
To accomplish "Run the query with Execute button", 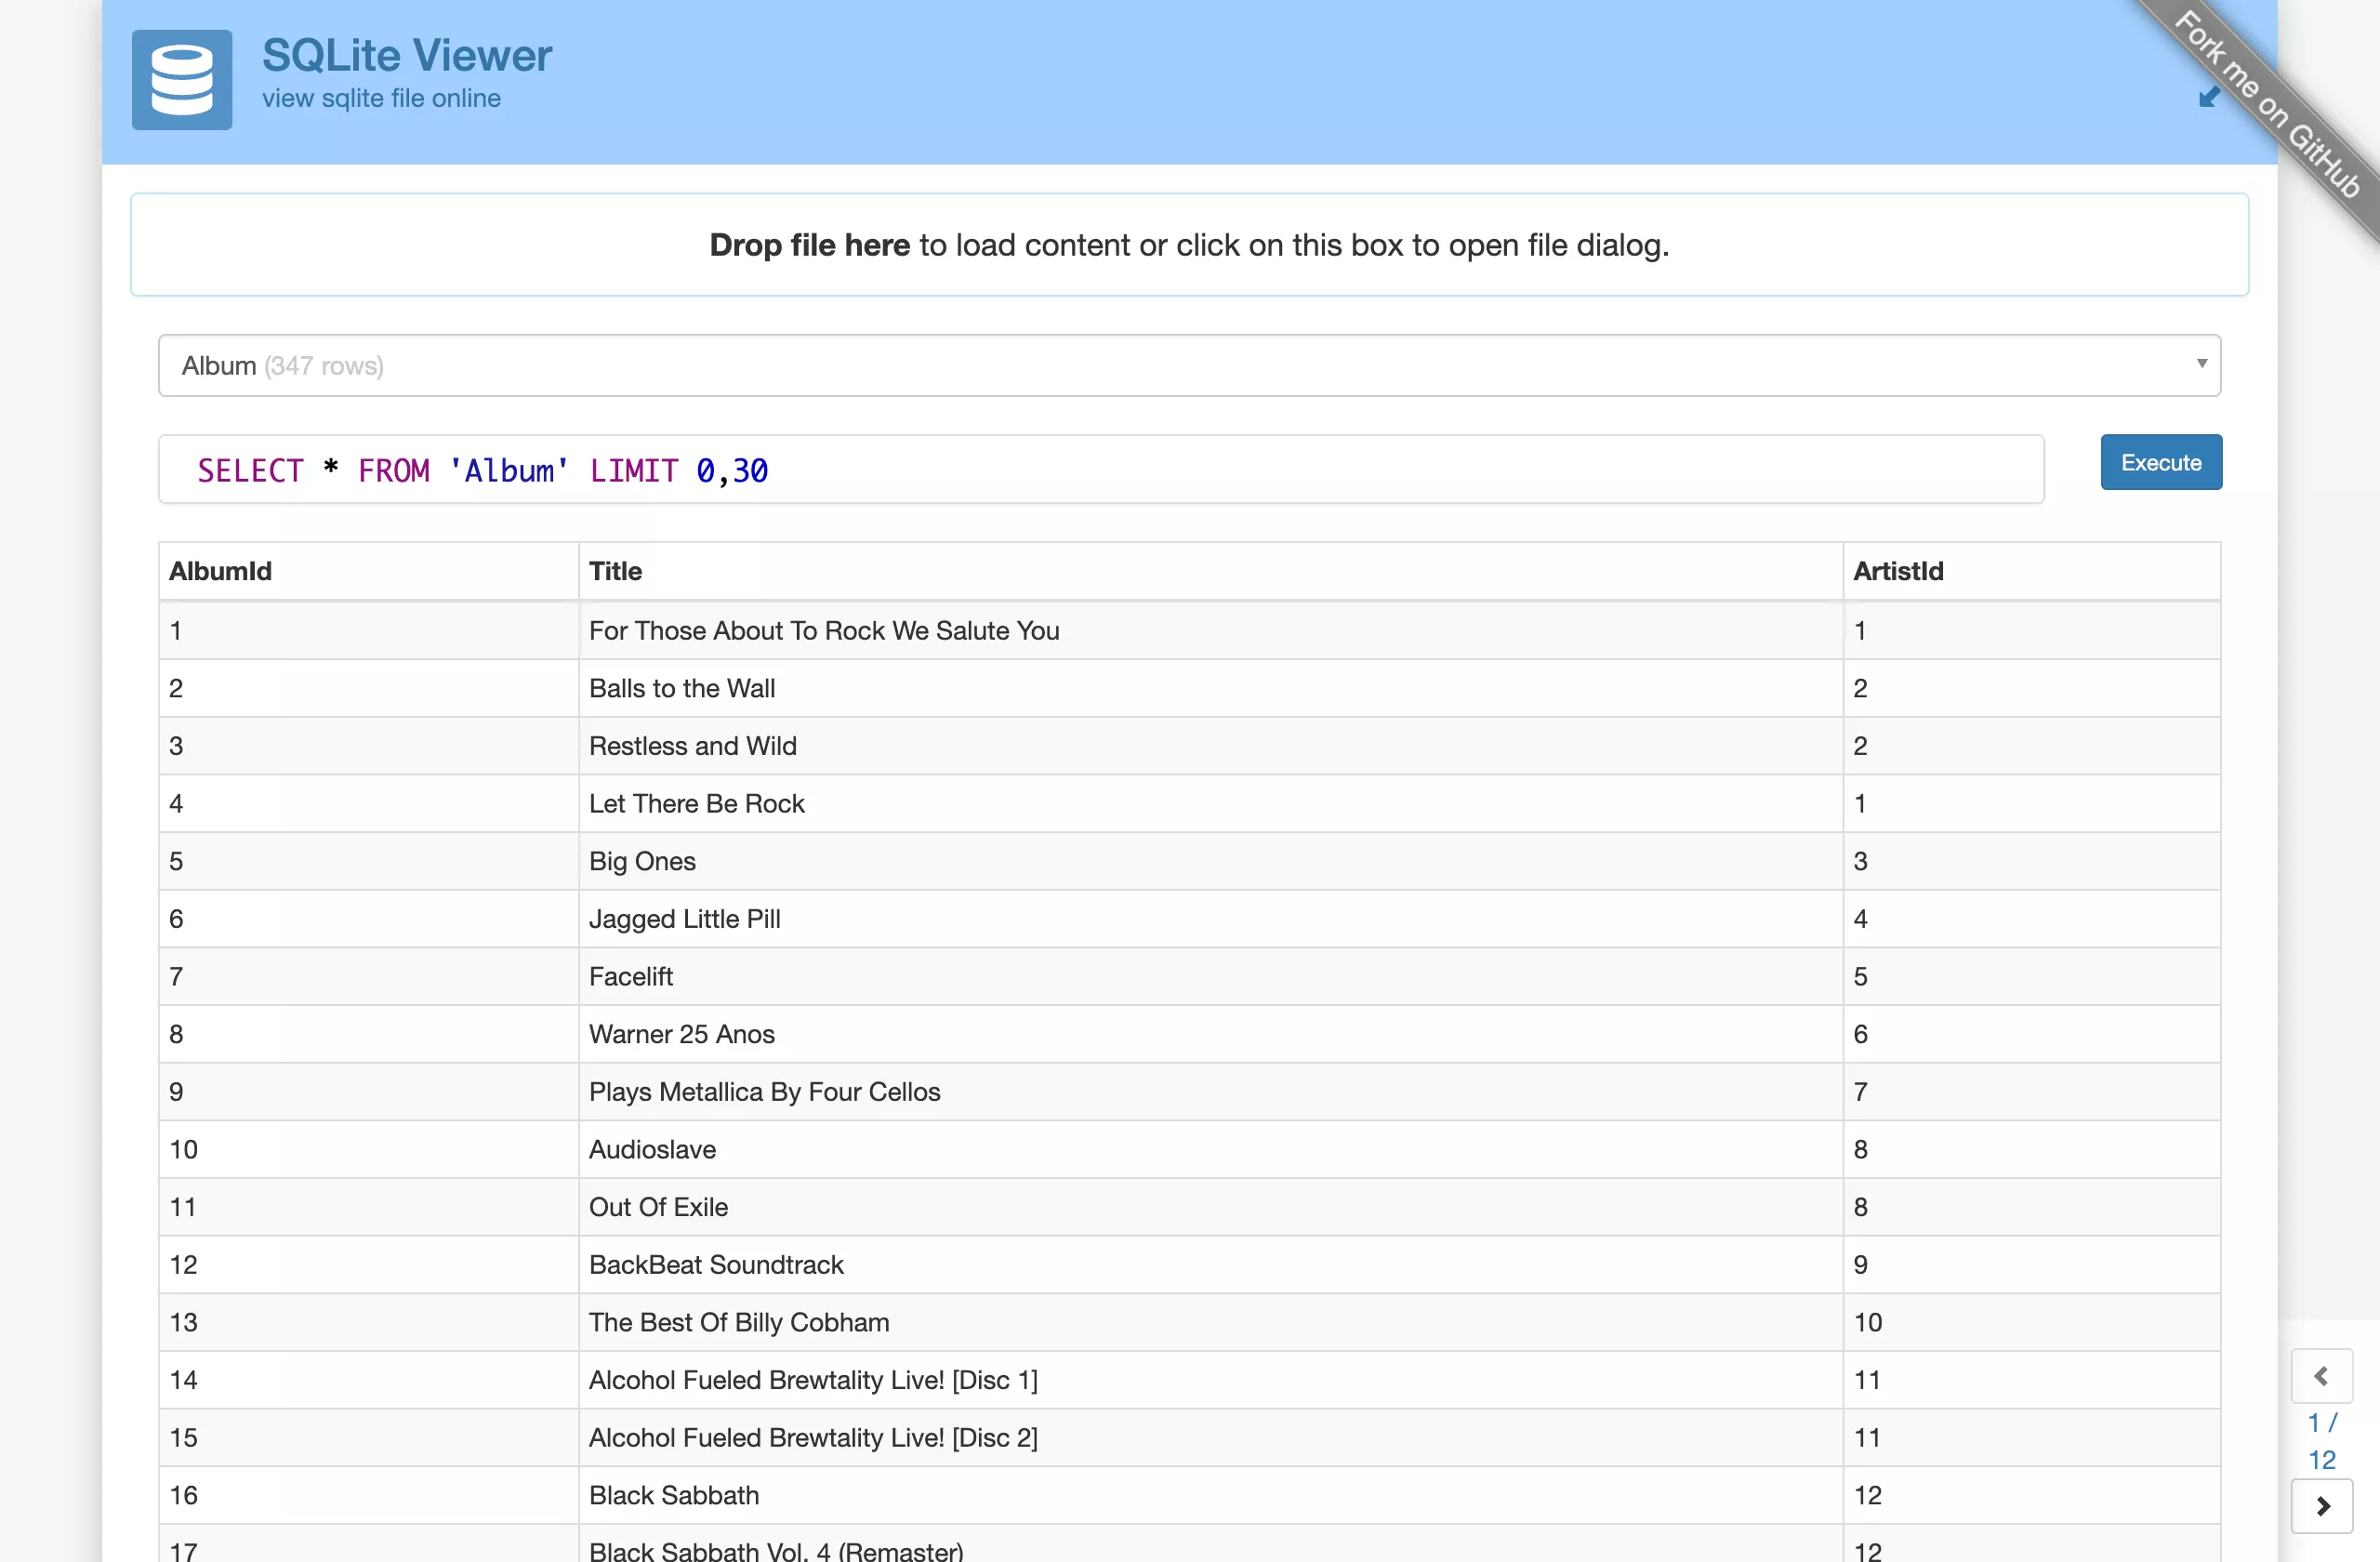I will pos(2160,463).
